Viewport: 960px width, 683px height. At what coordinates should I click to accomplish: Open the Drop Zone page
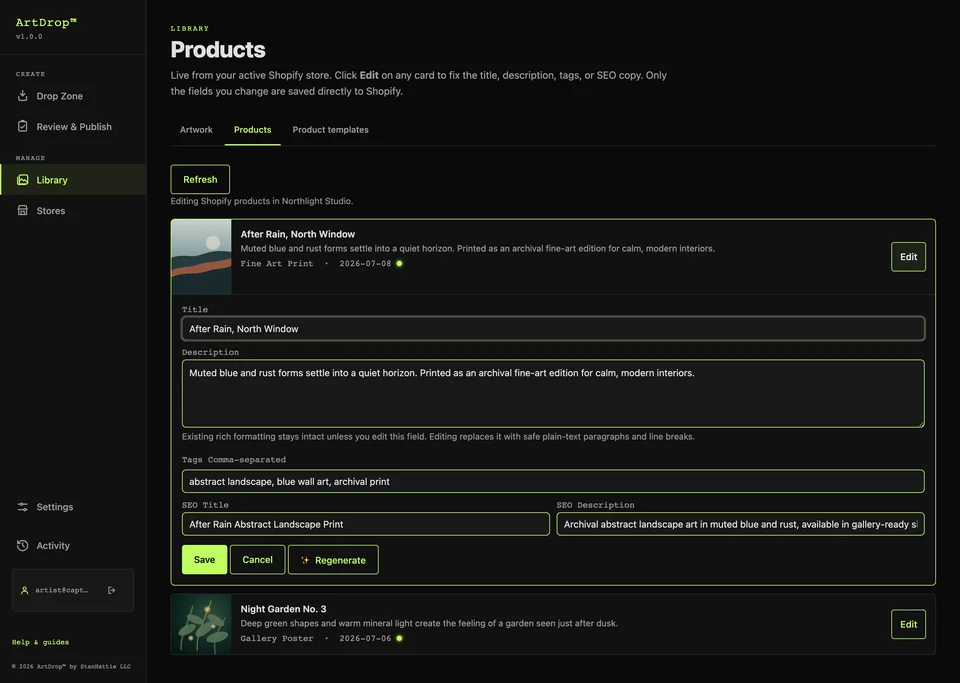coord(73,96)
